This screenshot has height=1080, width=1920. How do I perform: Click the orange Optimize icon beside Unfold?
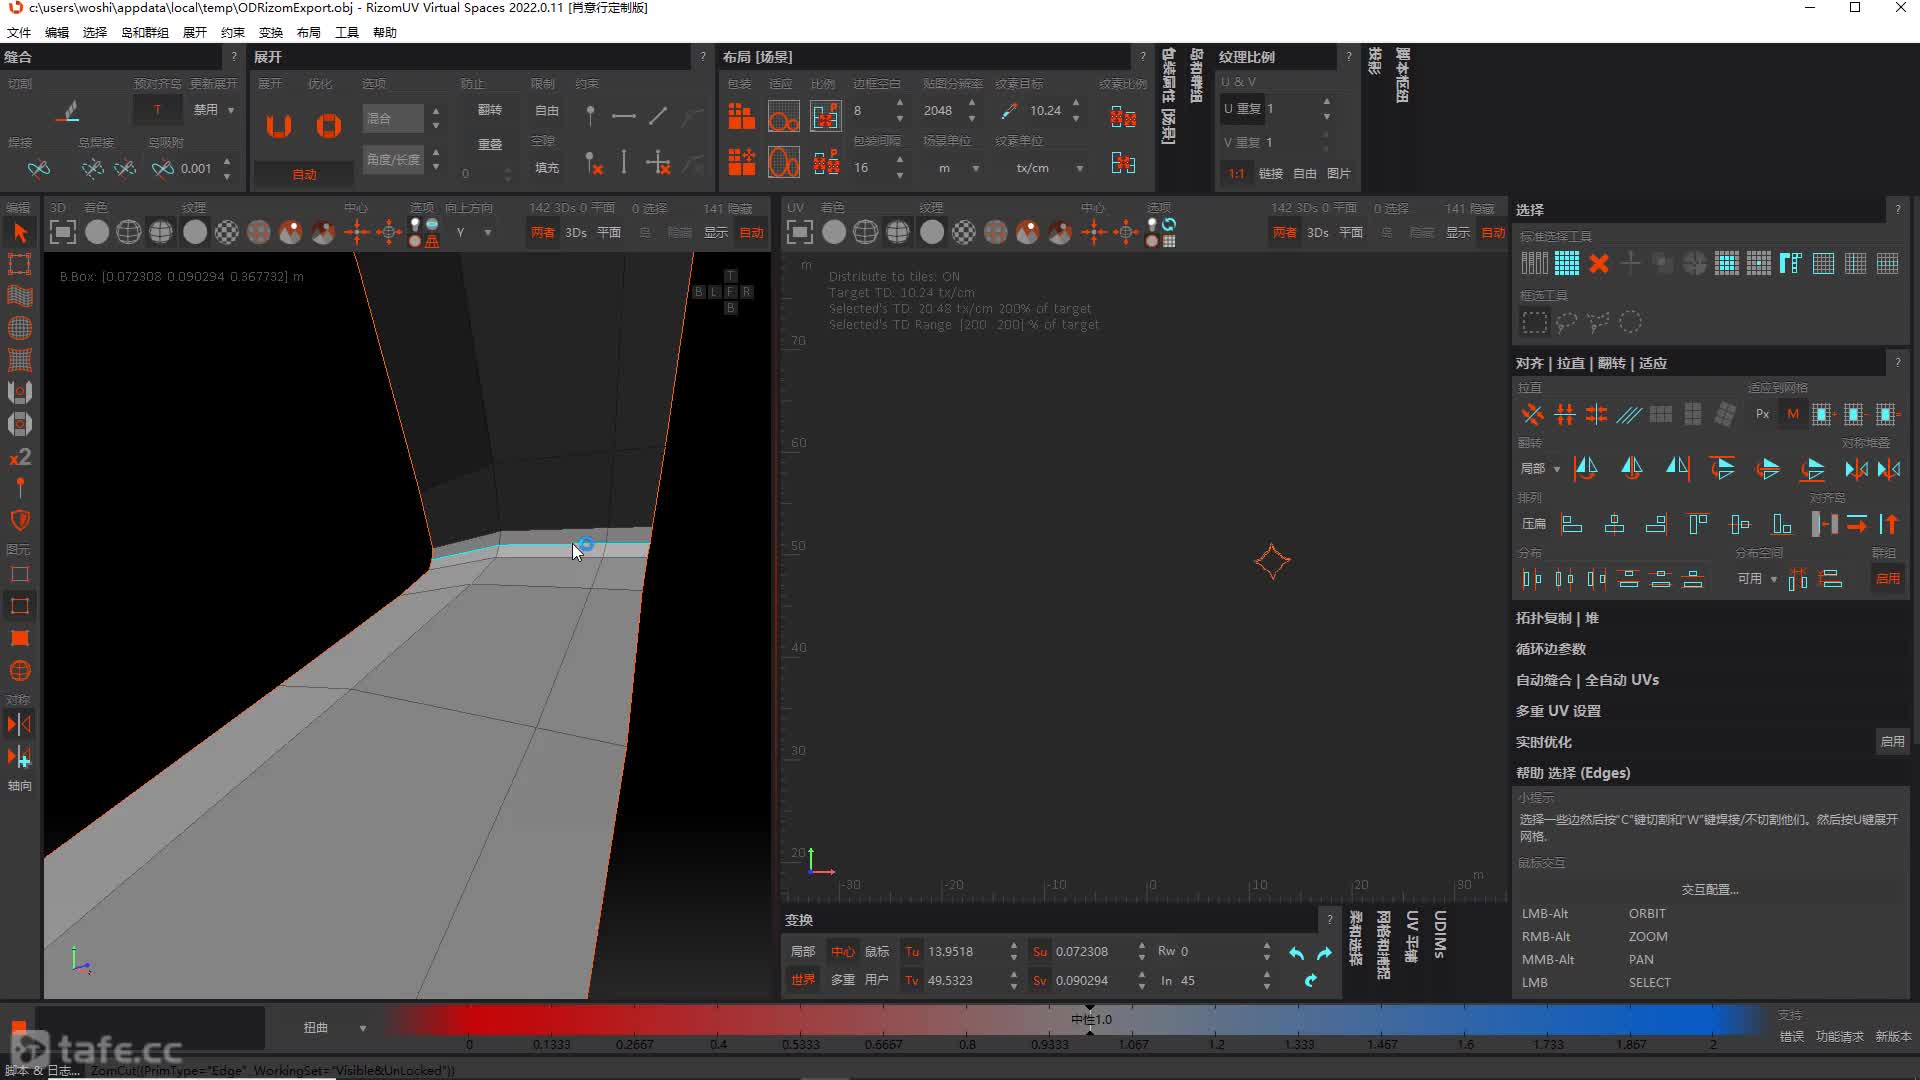point(328,126)
